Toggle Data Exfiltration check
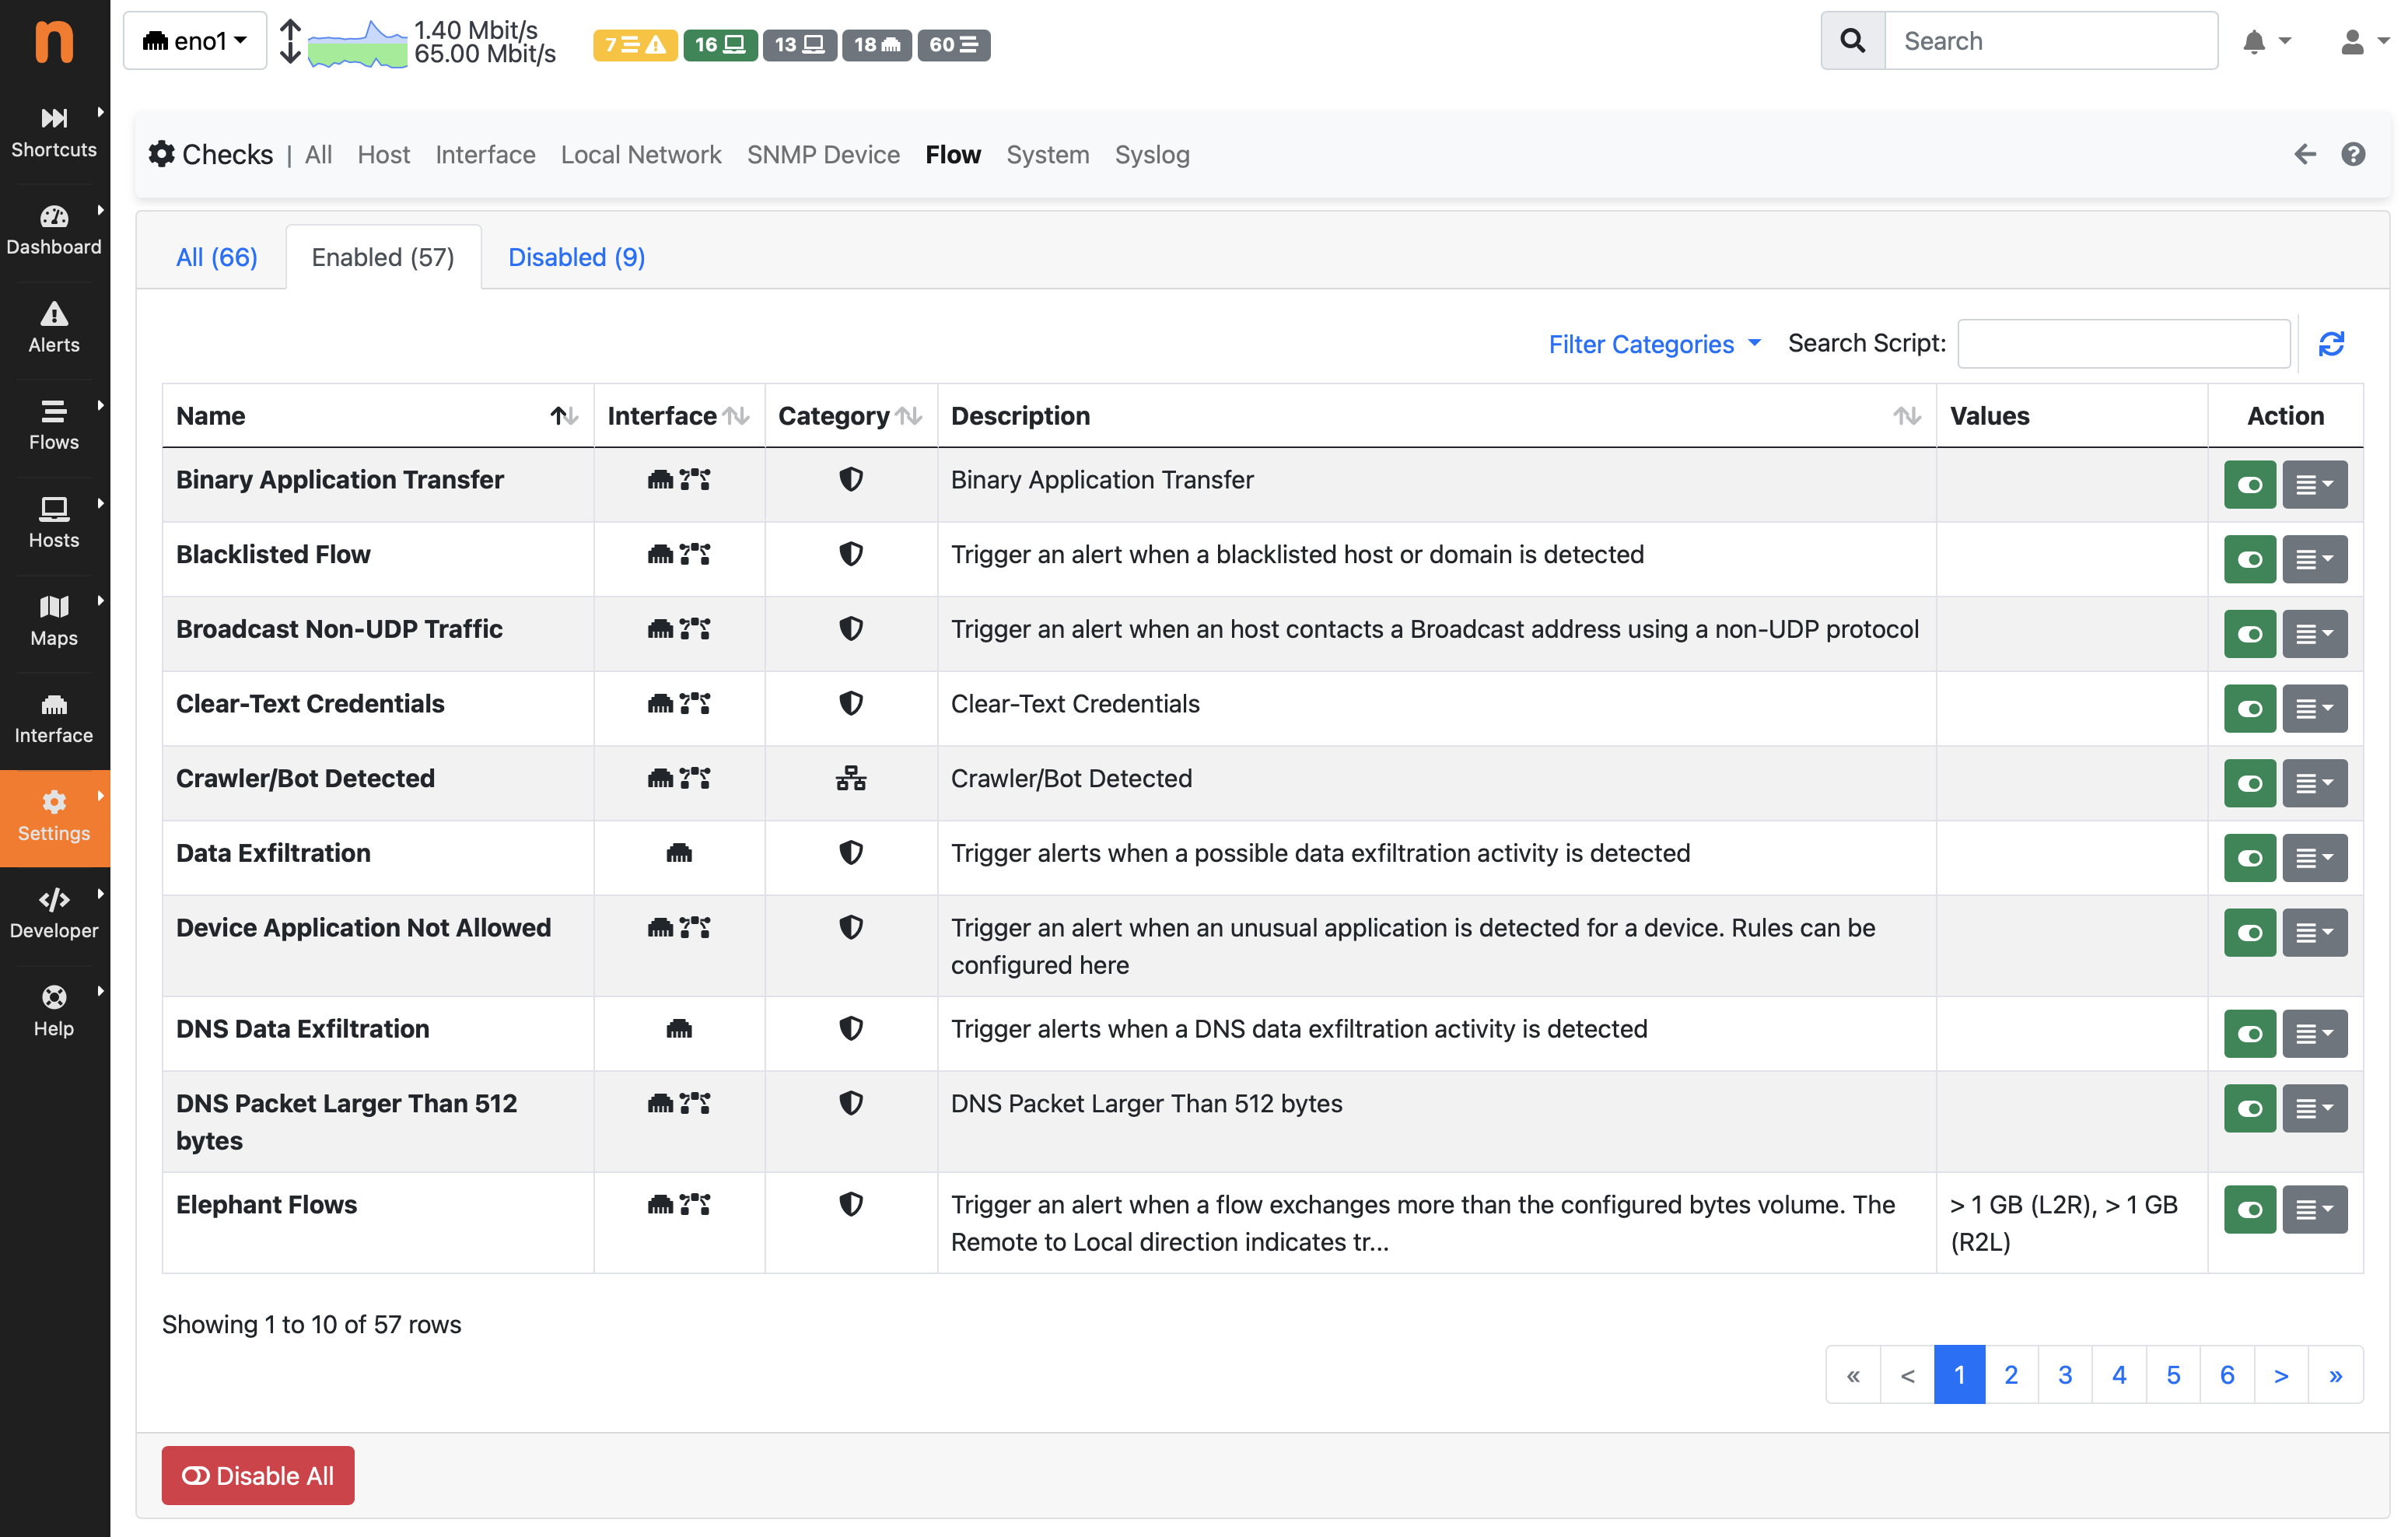 click(x=2250, y=858)
